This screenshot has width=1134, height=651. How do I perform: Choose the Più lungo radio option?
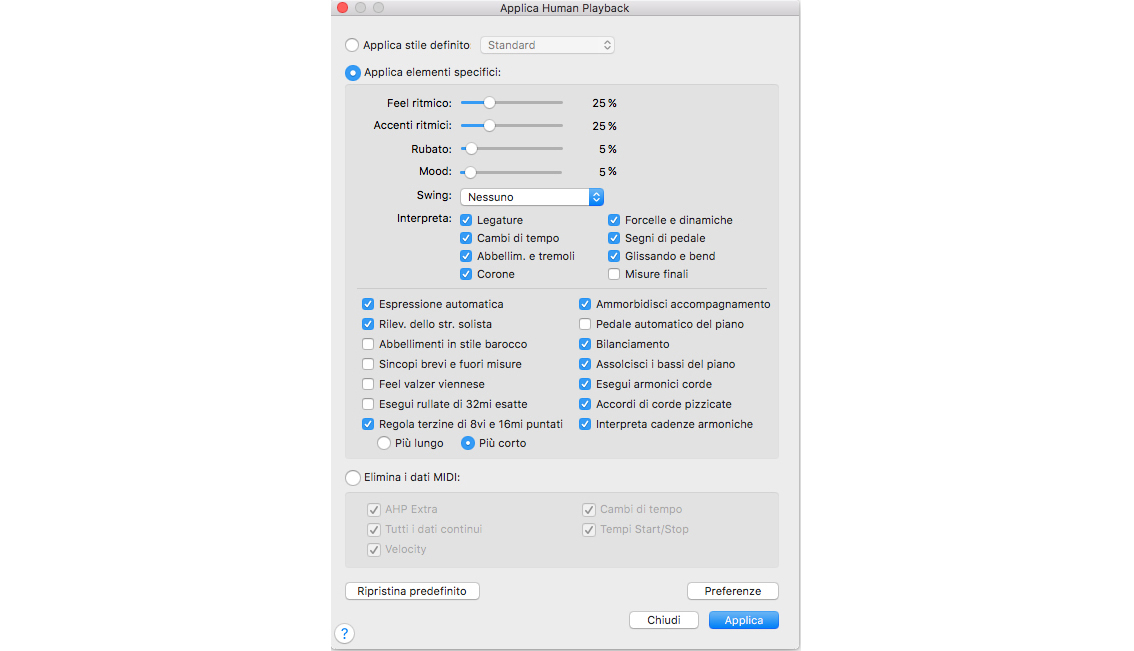point(384,443)
